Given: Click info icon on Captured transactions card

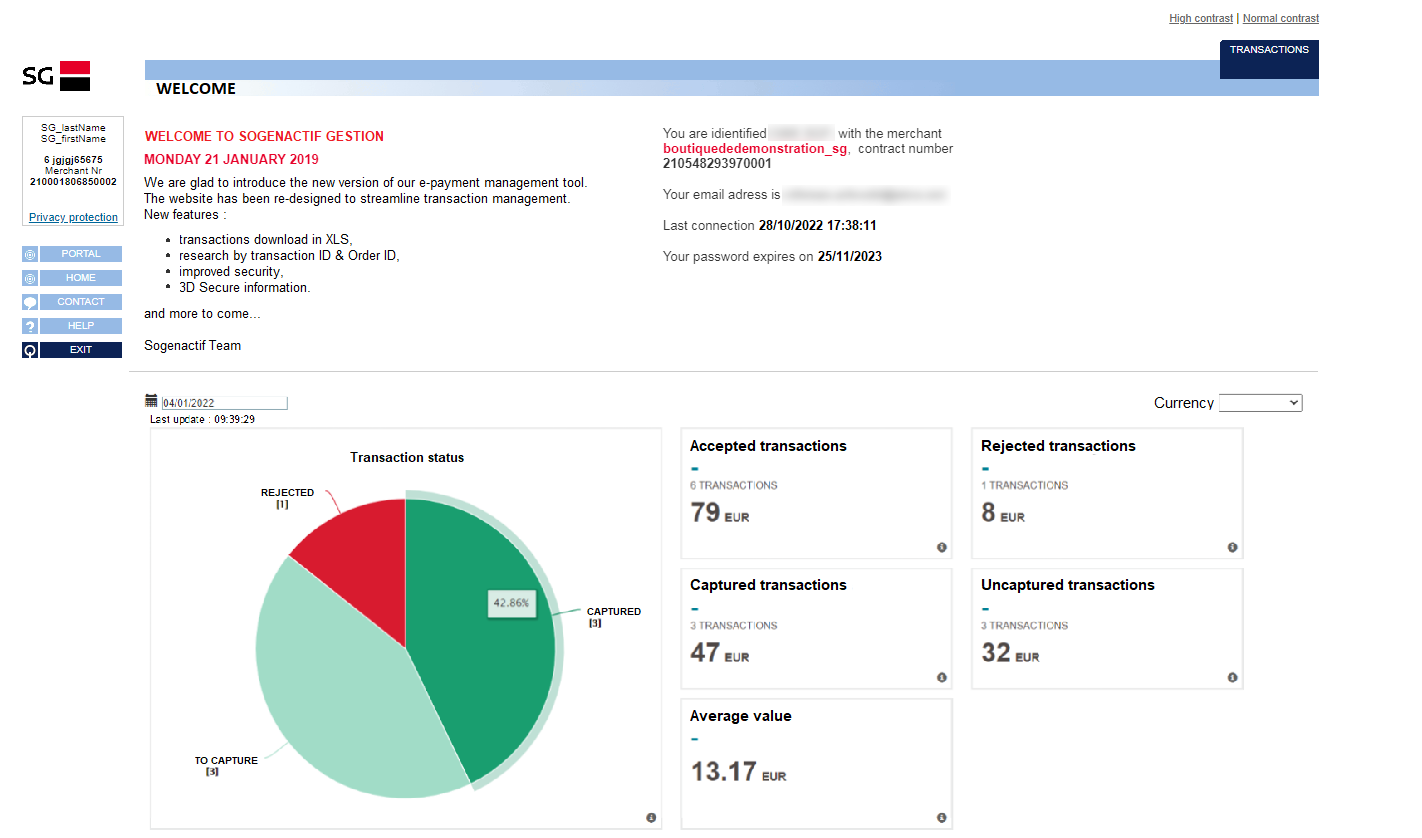Looking at the screenshot, I should pos(942,677).
